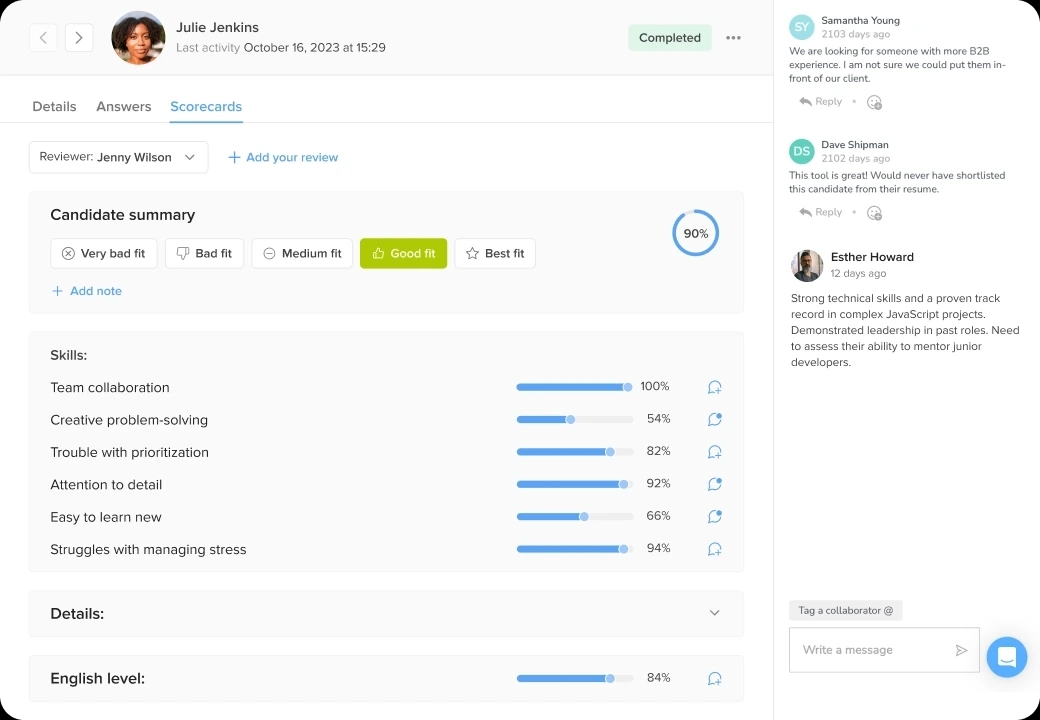Switch to the Answers tab
Image resolution: width=1040 pixels, height=720 pixels.
124,106
